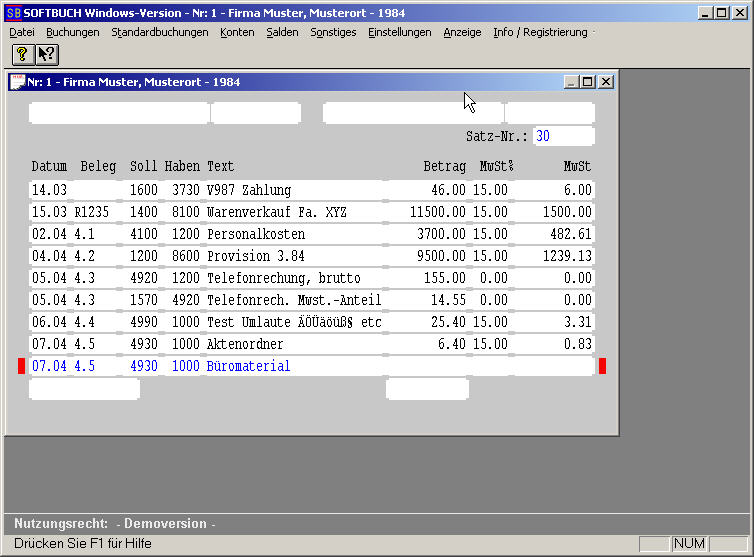Maximize the inner Firma Muster window
This screenshot has height=557, width=754.
[588, 82]
